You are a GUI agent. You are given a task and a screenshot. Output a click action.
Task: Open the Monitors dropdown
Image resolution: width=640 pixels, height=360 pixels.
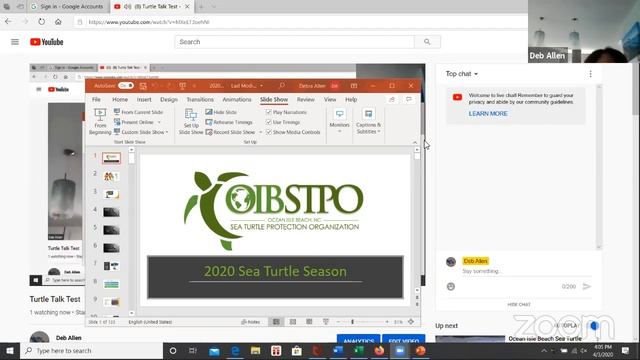tap(340, 121)
